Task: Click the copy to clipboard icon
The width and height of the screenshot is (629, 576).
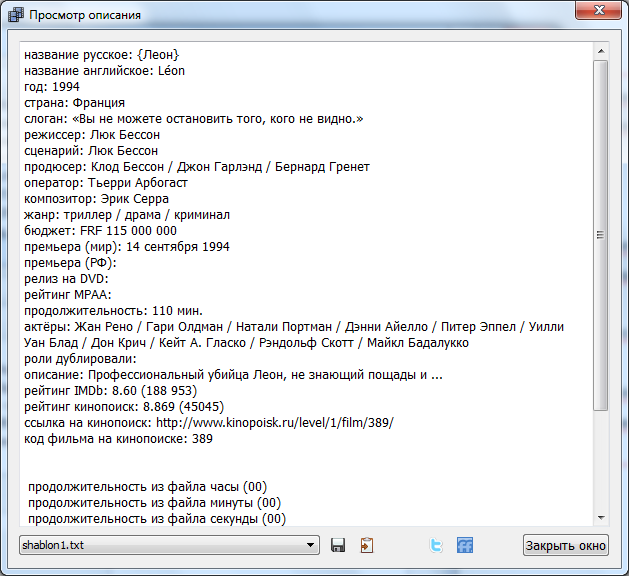Action: [x=367, y=545]
